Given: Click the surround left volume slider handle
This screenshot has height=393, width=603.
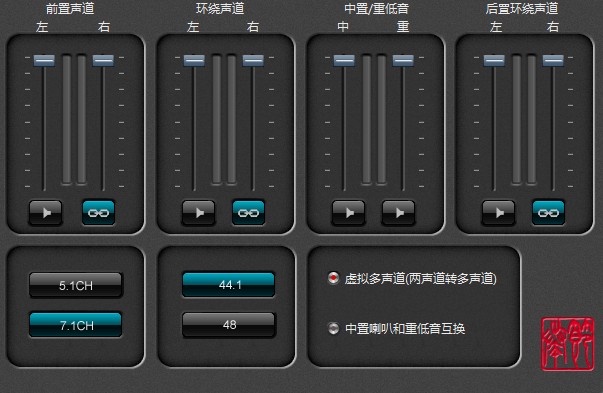Looking at the screenshot, I should 194,60.
